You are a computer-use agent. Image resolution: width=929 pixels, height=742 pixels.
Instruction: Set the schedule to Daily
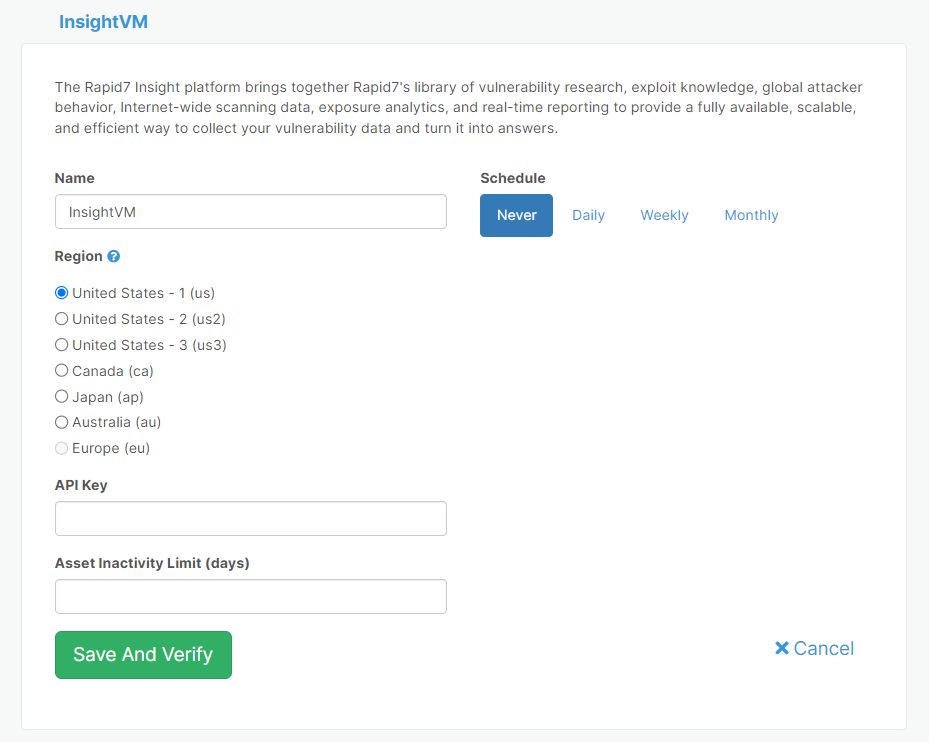(x=588, y=215)
